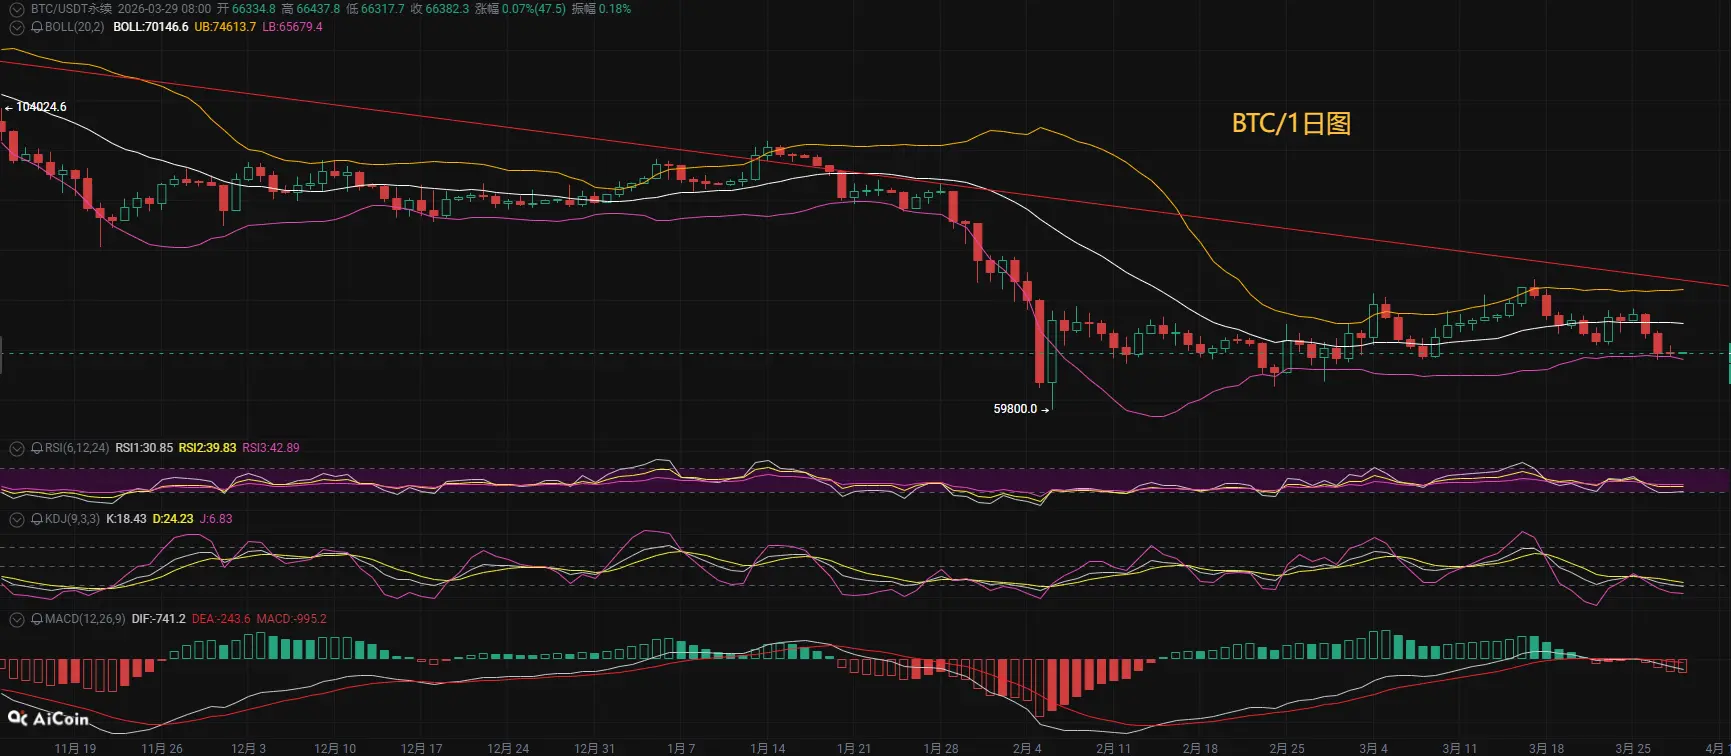Collapse the RSI indicator panel chevron
The image size is (1731, 756).
(x=16, y=448)
